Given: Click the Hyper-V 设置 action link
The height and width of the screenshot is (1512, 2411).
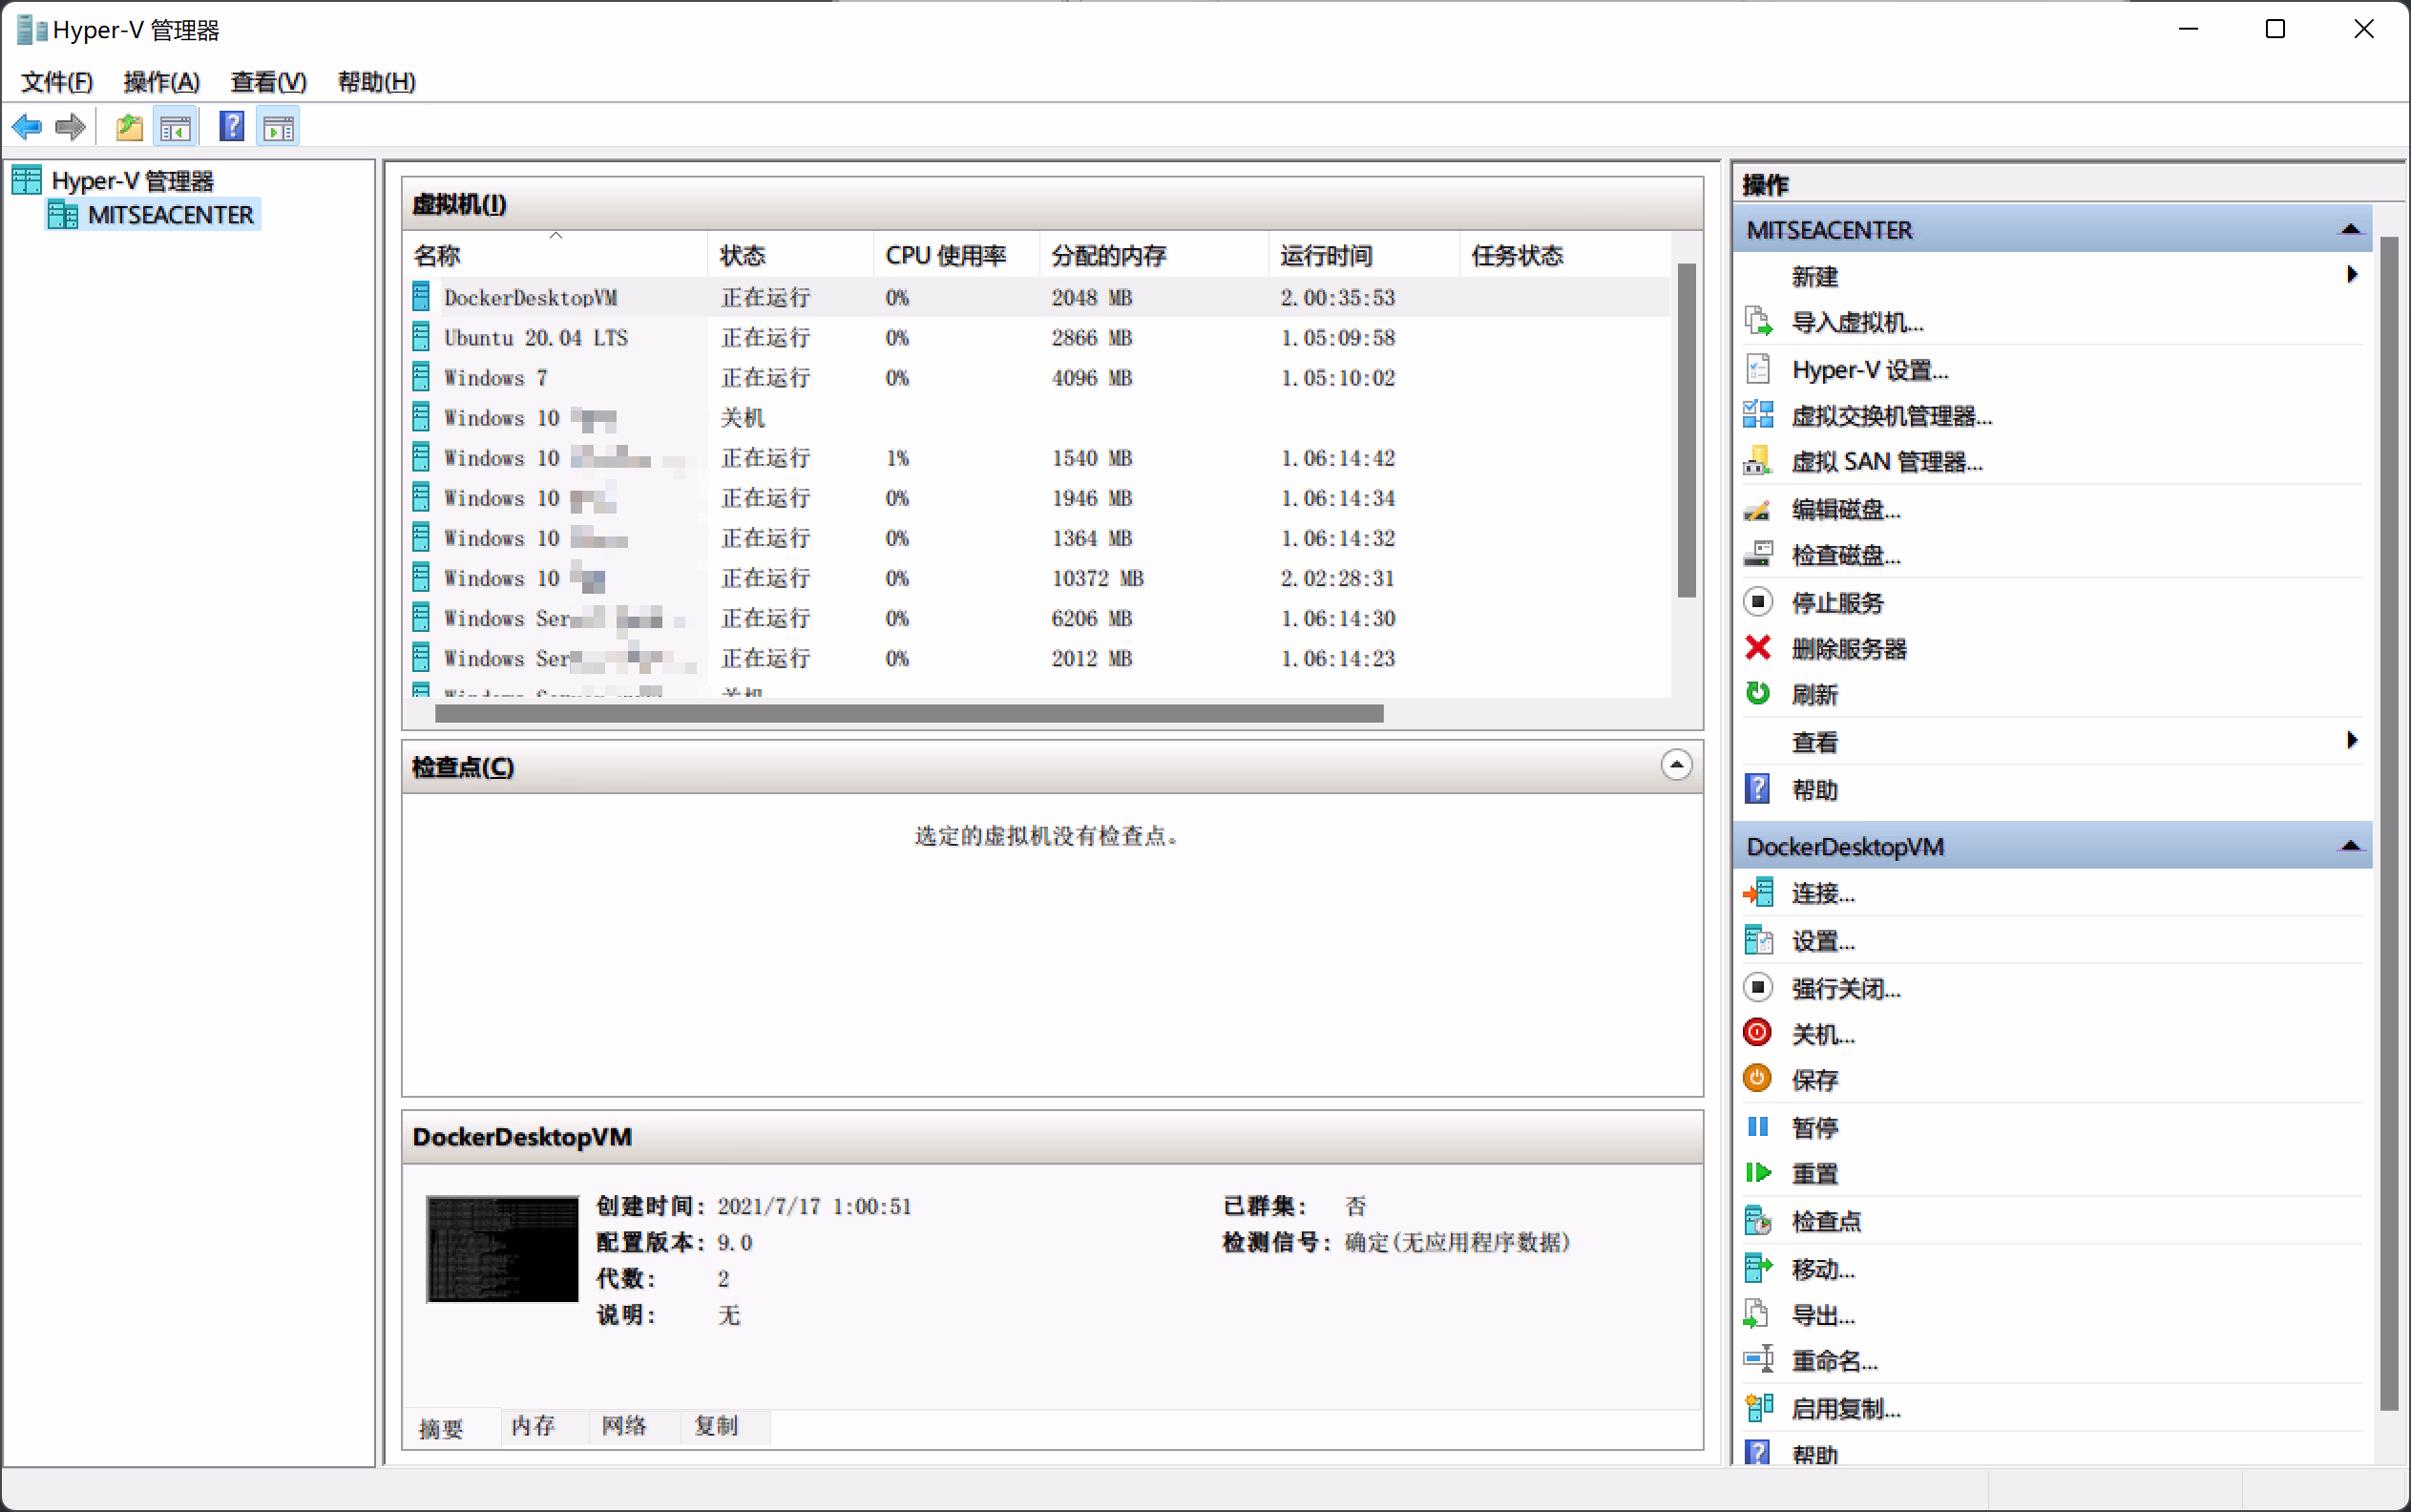Looking at the screenshot, I should click(1869, 370).
